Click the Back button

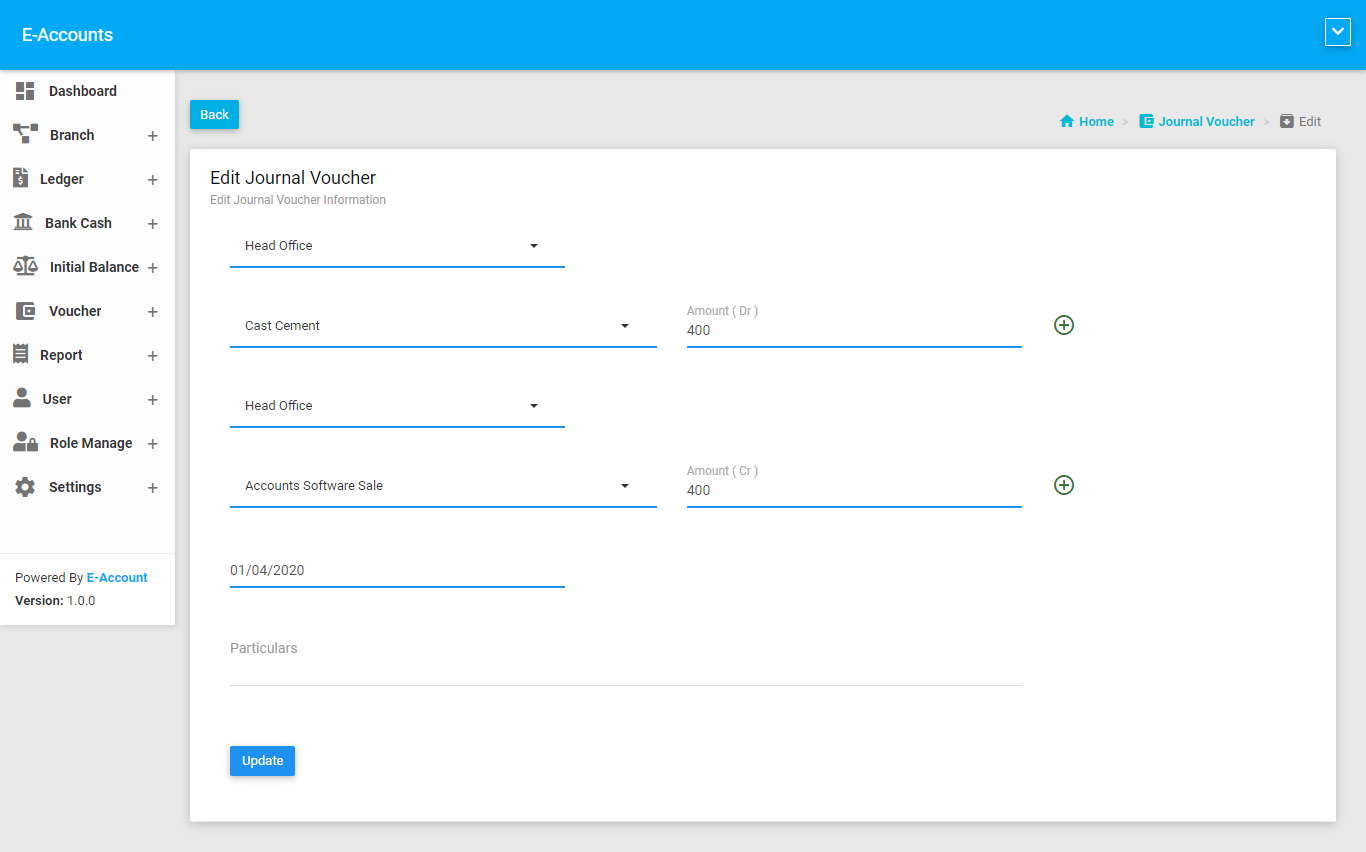tap(214, 115)
